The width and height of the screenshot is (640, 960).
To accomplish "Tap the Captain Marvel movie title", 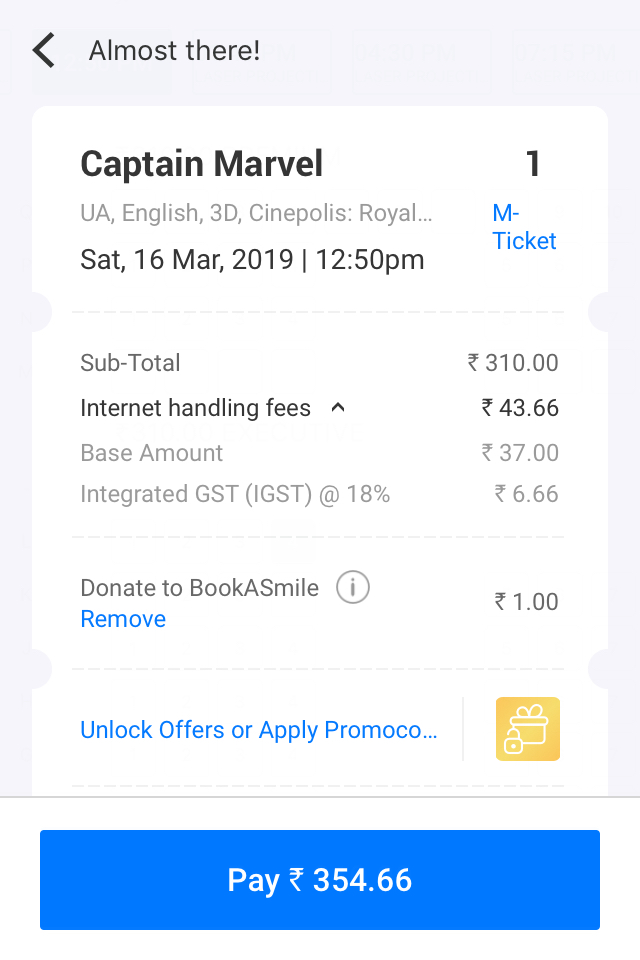I will click(201, 164).
